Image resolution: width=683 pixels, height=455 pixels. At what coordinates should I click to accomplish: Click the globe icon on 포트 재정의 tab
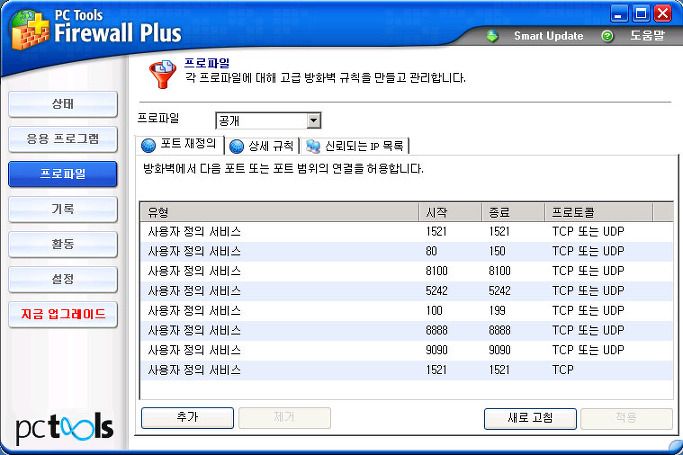[x=149, y=145]
